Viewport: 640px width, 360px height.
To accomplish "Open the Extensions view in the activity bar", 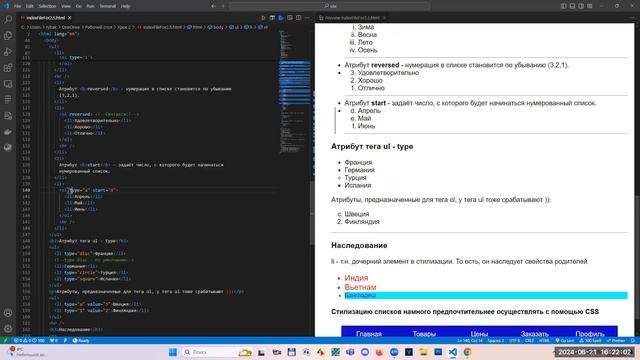I will click(x=8, y=68).
